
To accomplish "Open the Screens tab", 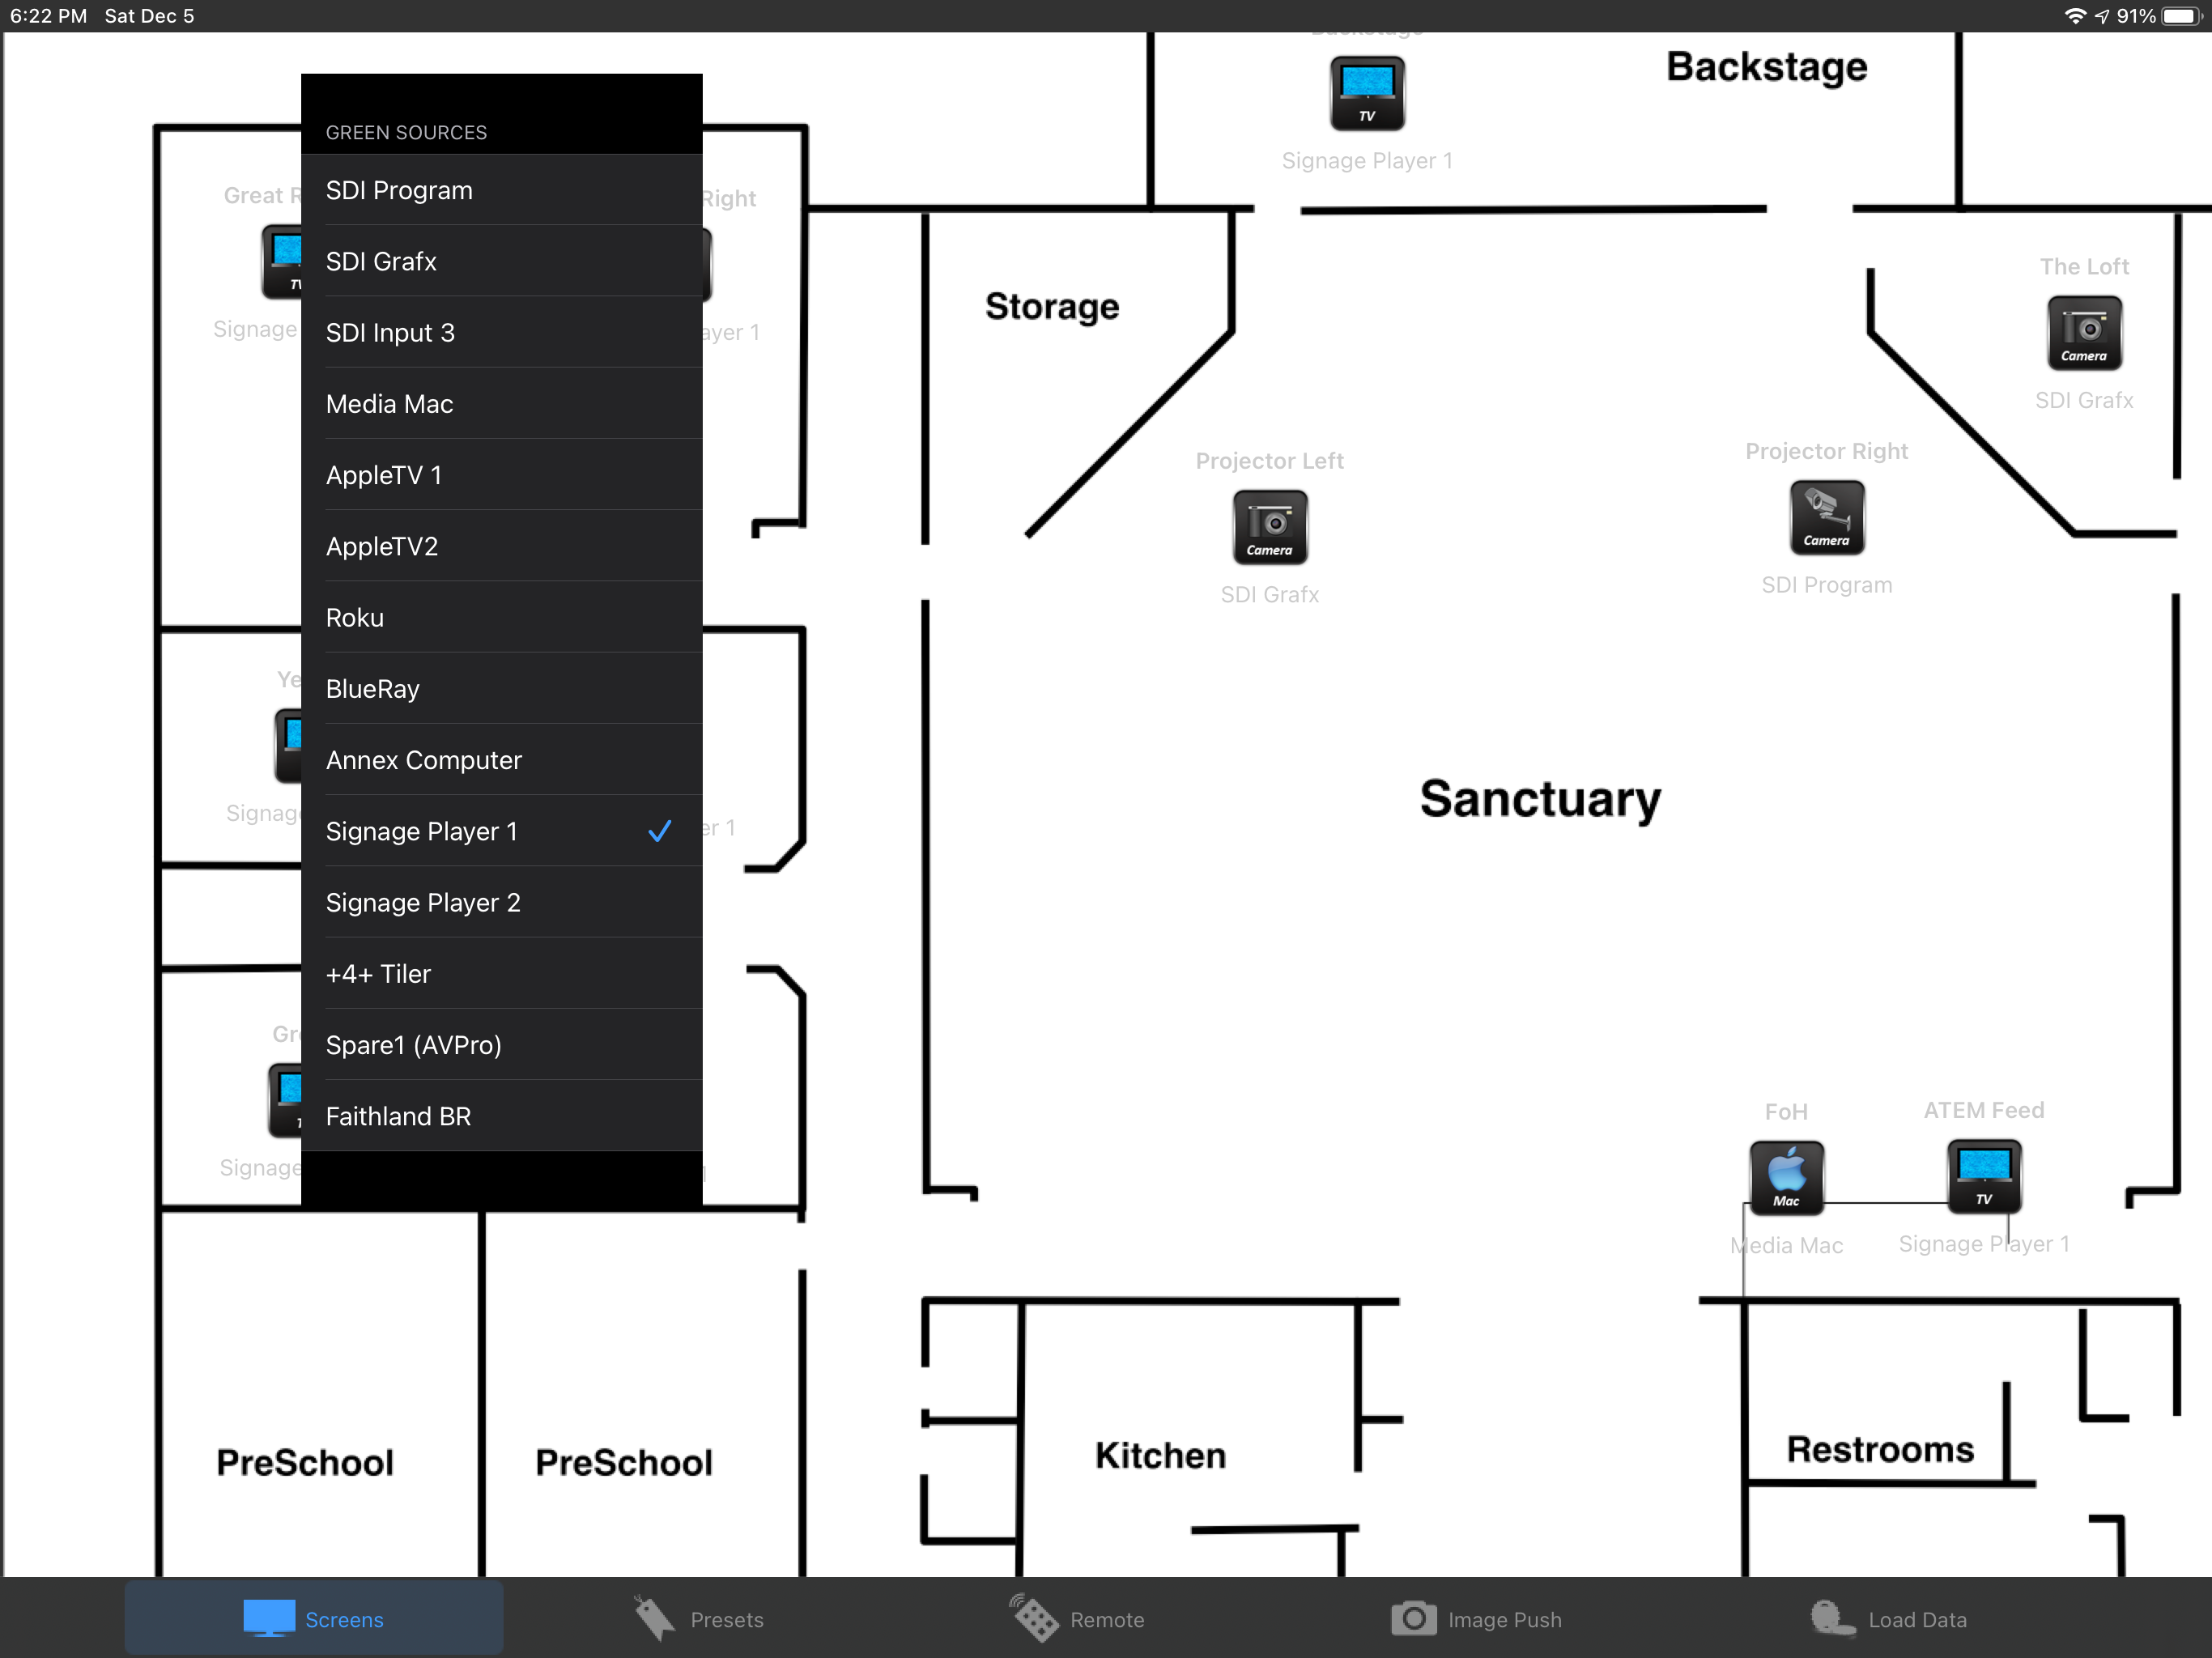I will point(314,1619).
